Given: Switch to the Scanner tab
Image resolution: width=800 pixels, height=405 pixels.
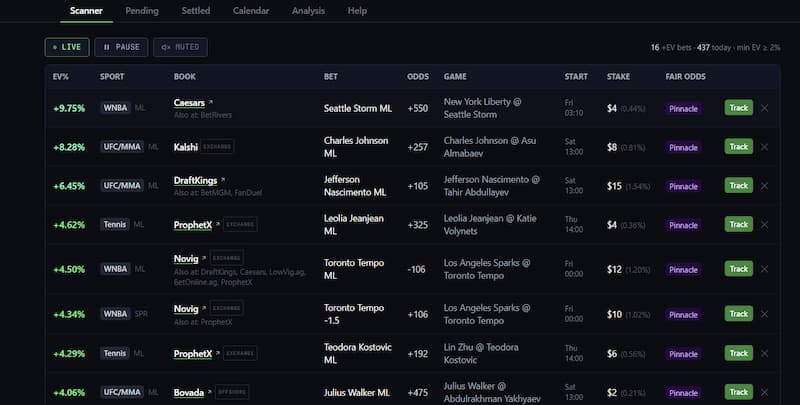Looking at the screenshot, I should coord(86,11).
